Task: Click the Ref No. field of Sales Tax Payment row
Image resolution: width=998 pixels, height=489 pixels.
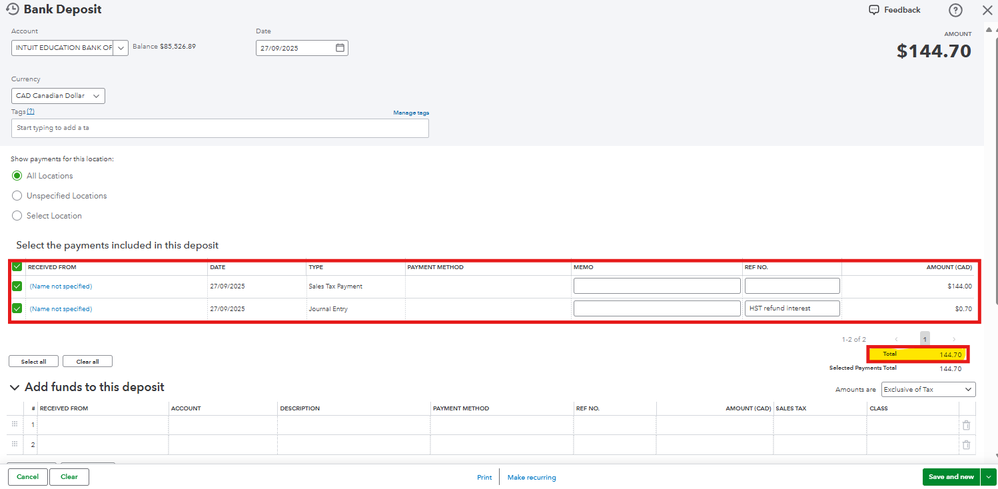Action: pyautogui.click(x=792, y=287)
